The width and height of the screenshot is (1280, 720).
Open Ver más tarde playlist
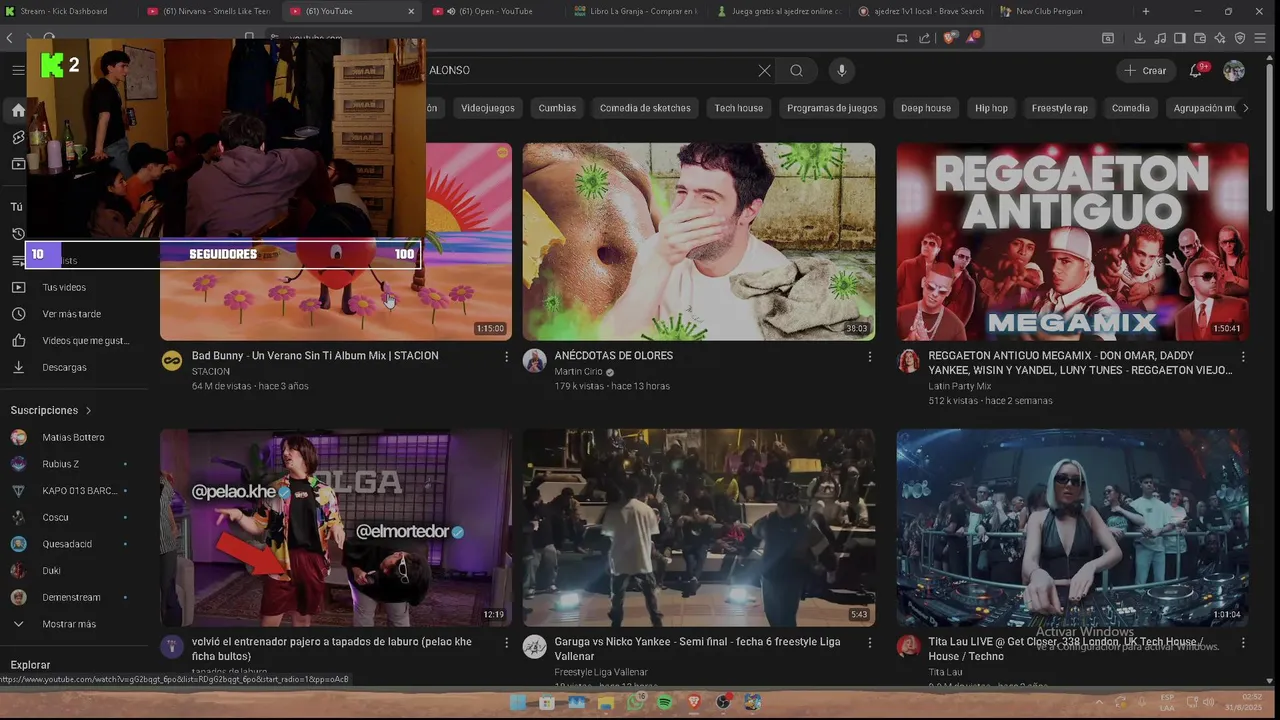(69, 314)
